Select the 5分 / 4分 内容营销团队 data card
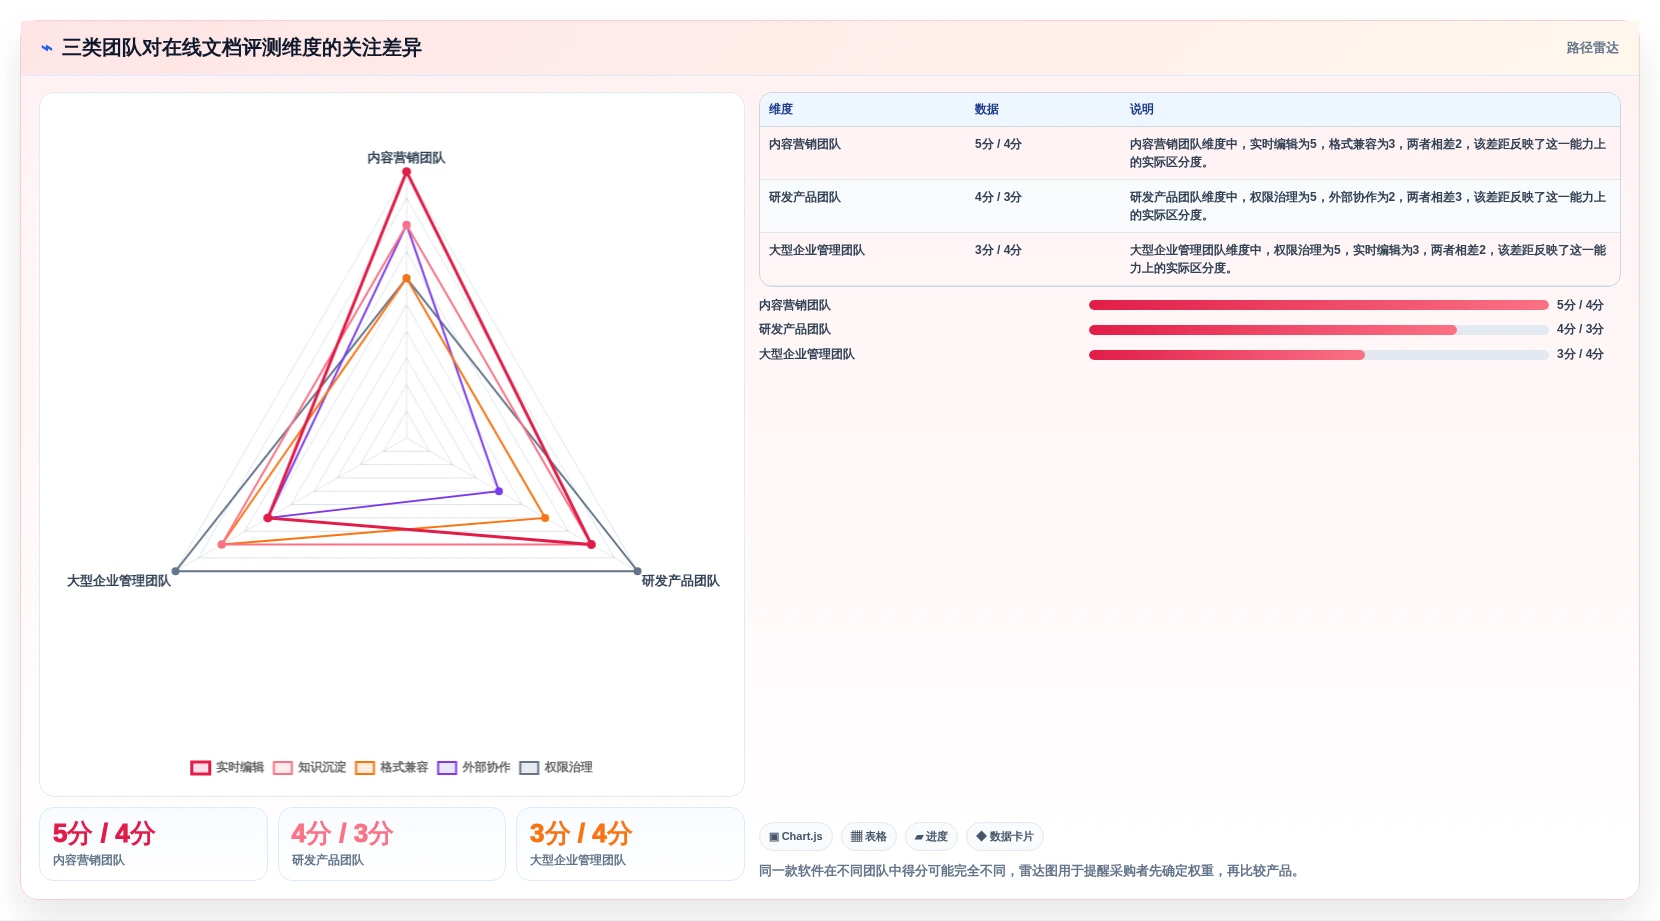 153,844
